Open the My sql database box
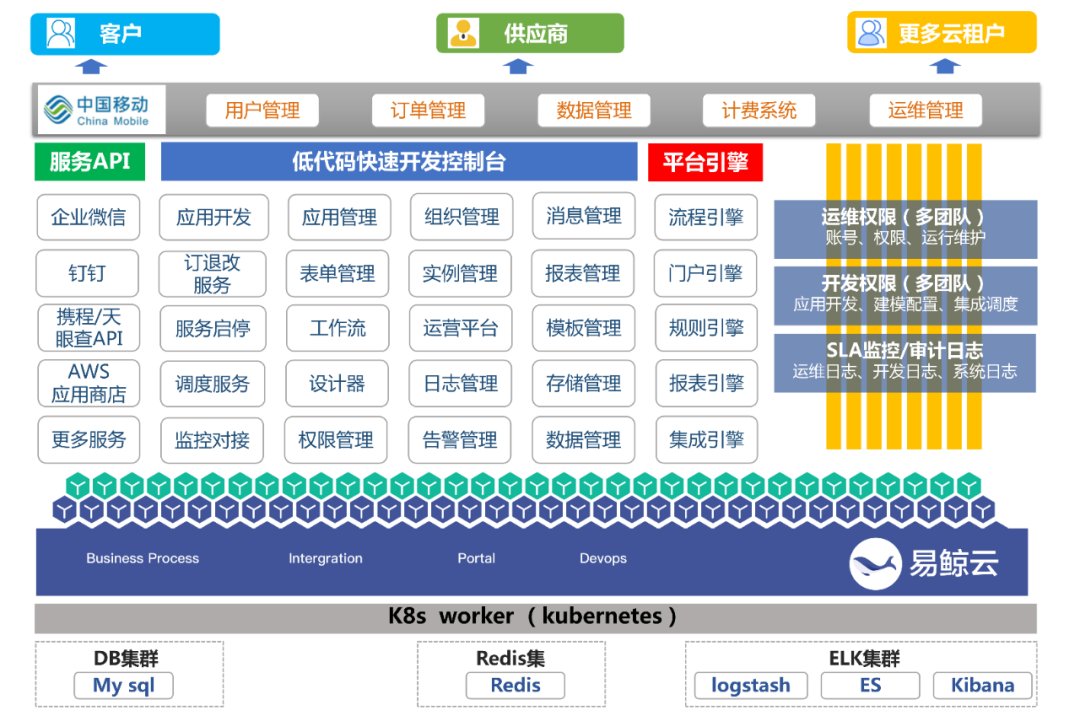The height and width of the screenshot is (721, 1080). [123, 685]
